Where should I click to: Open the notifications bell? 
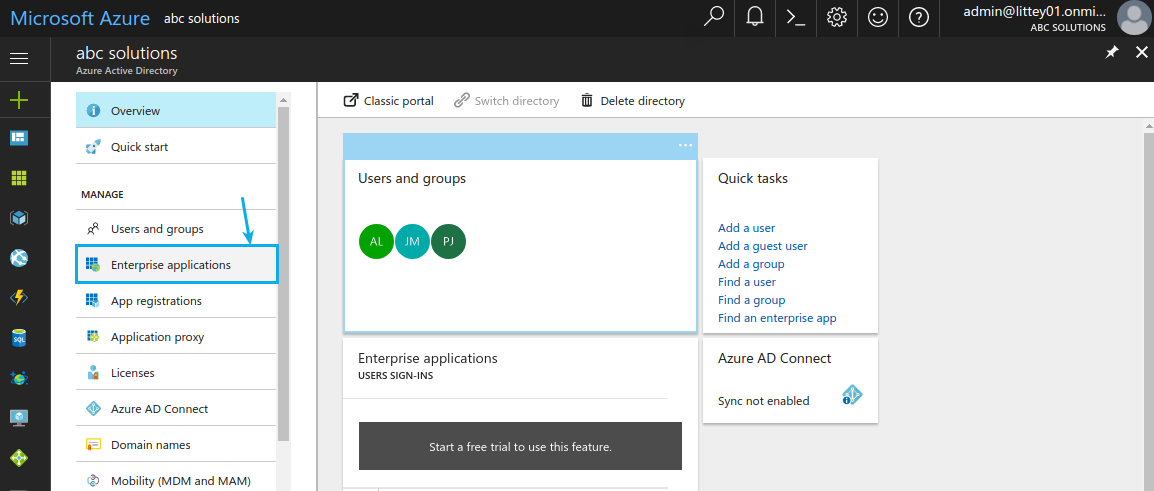tap(754, 18)
